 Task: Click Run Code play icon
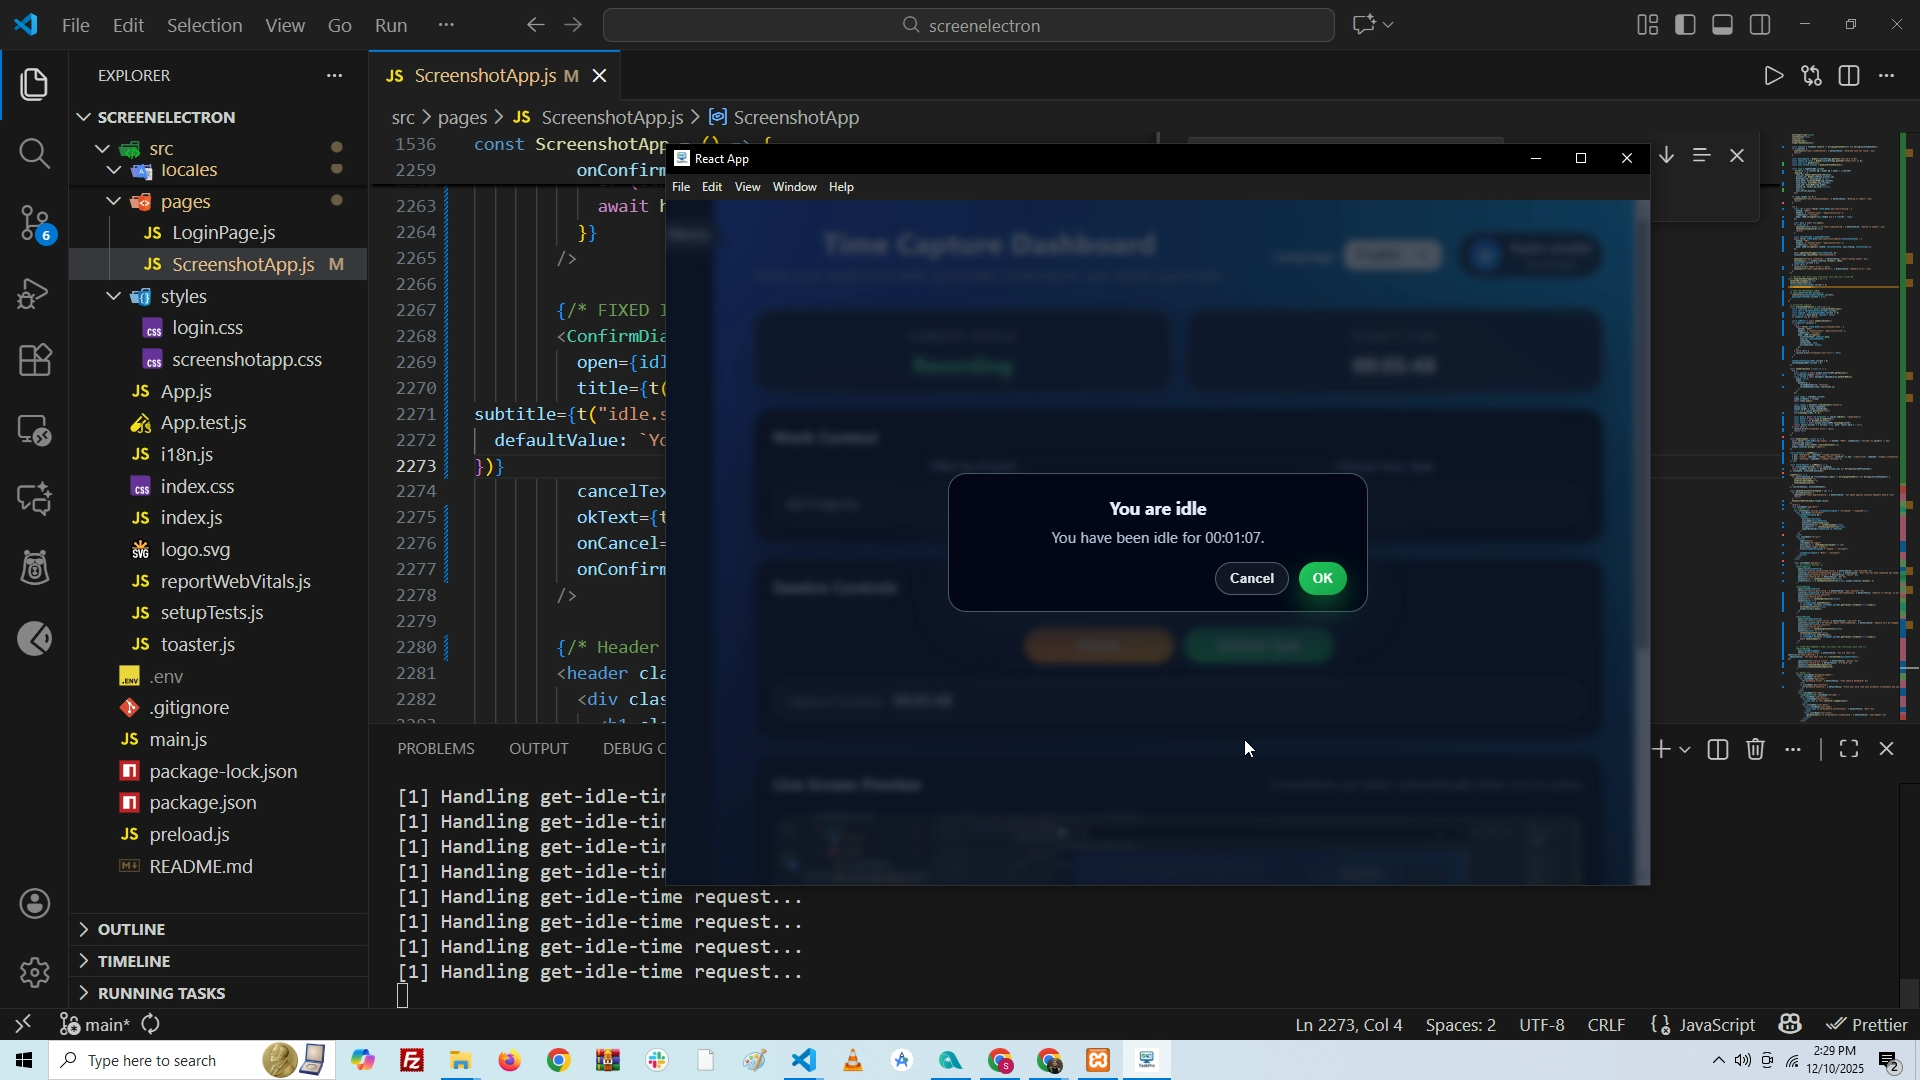tap(1773, 76)
